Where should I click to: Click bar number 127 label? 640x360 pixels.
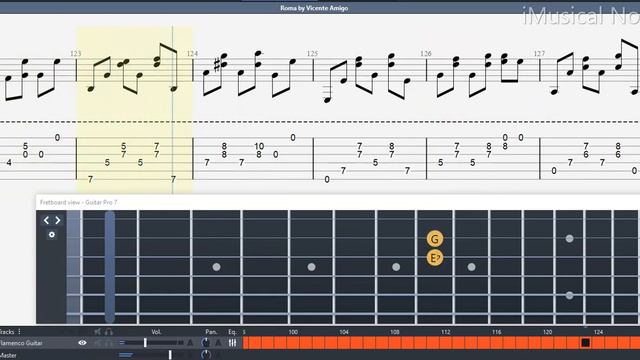pos(540,53)
